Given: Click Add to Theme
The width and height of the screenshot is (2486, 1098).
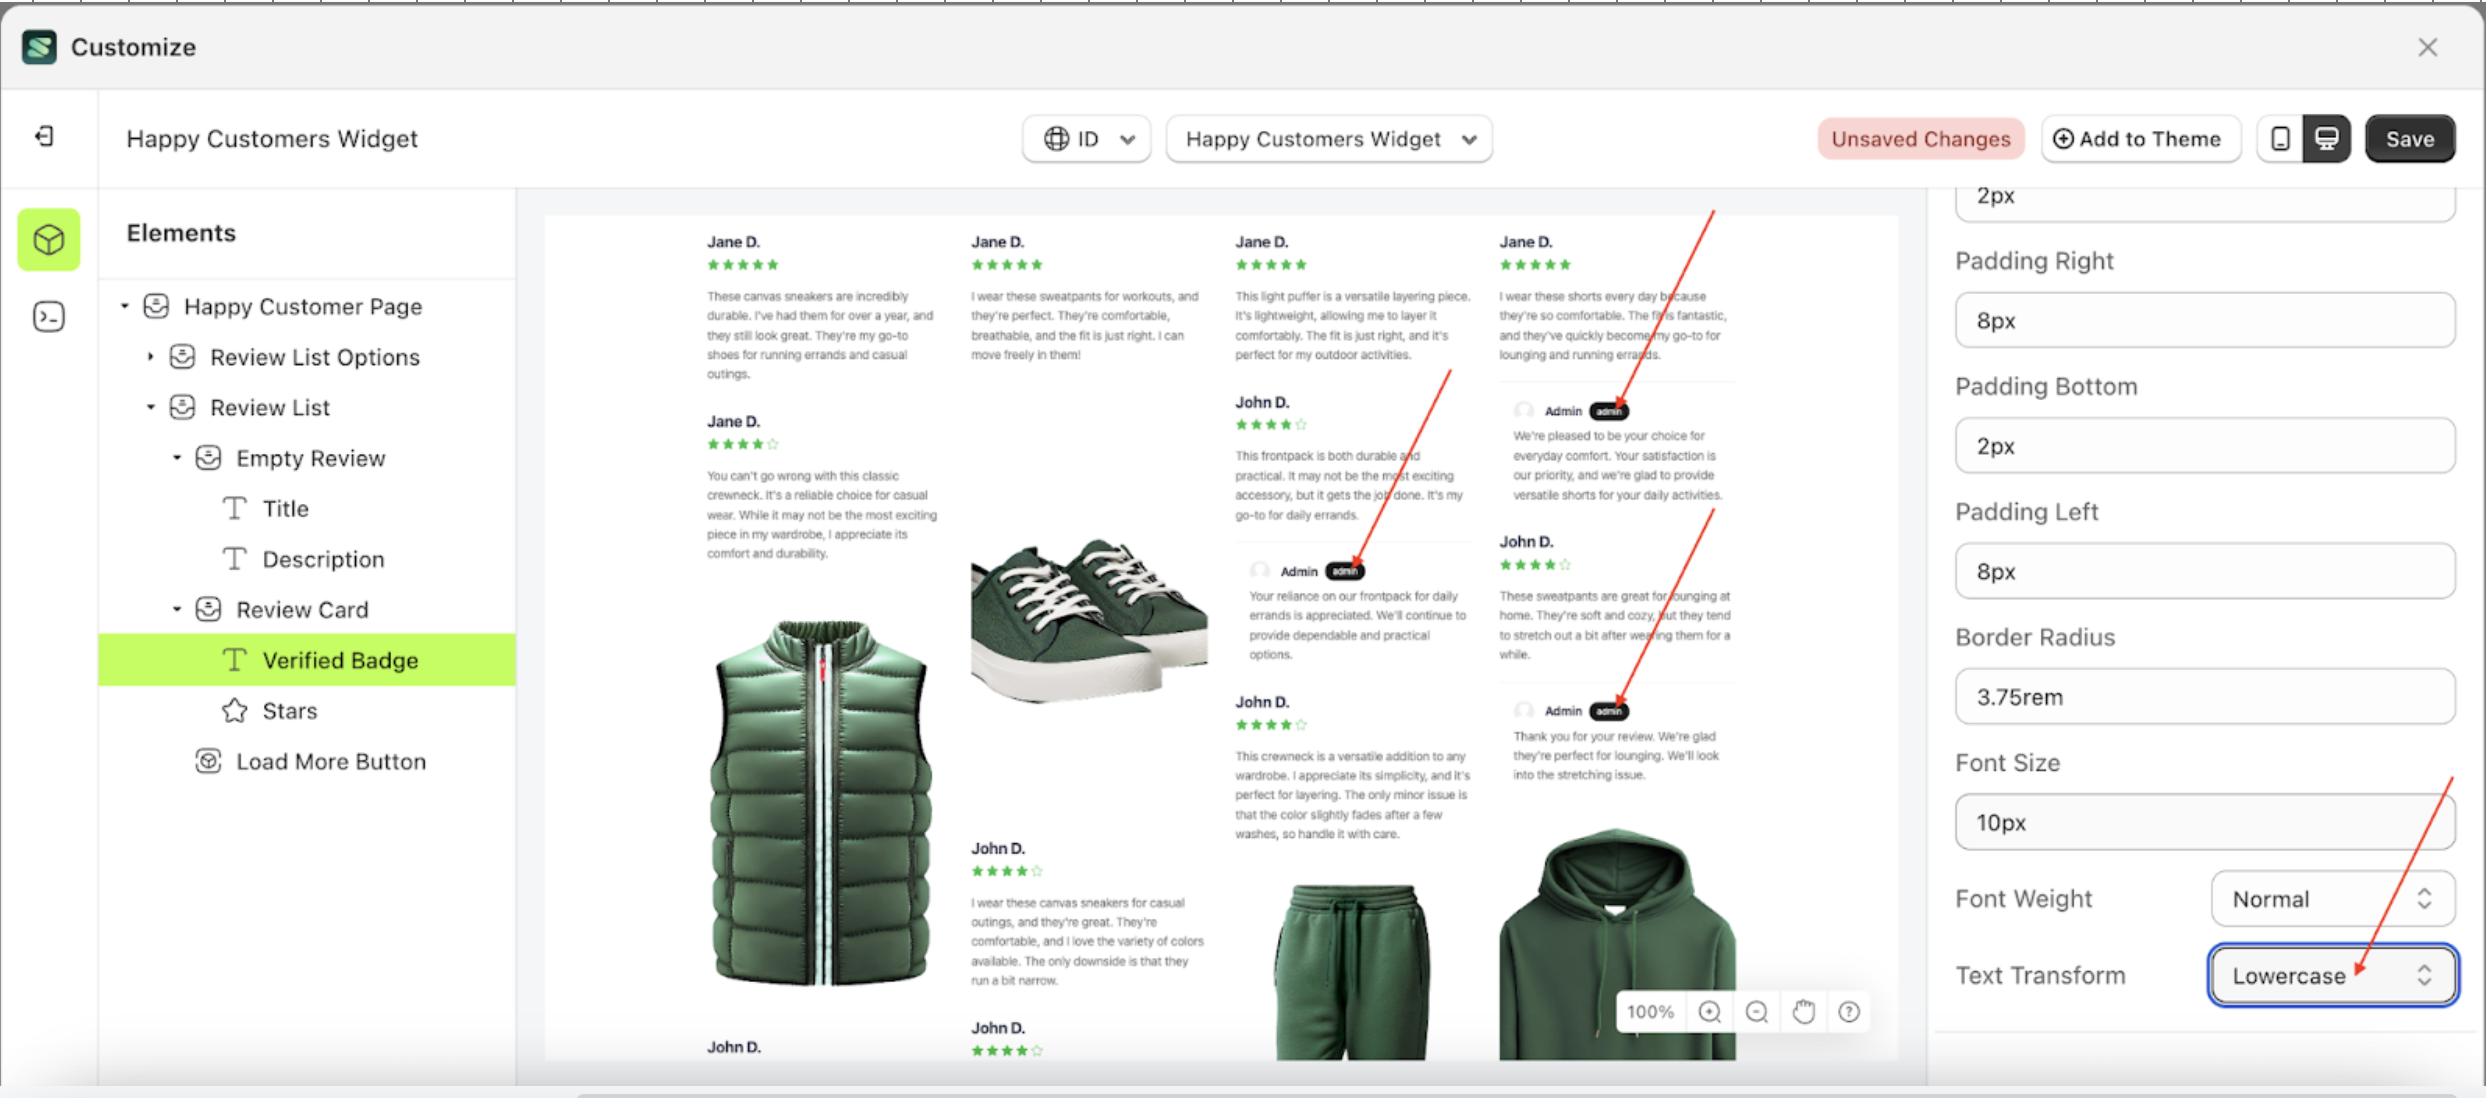Looking at the screenshot, I should point(2140,138).
